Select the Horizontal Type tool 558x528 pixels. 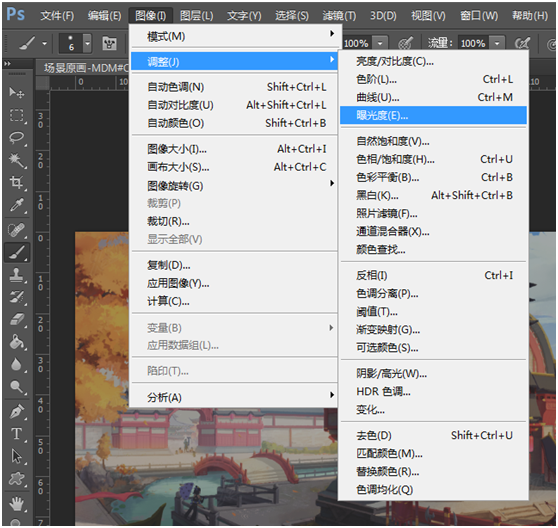pyautogui.click(x=16, y=434)
